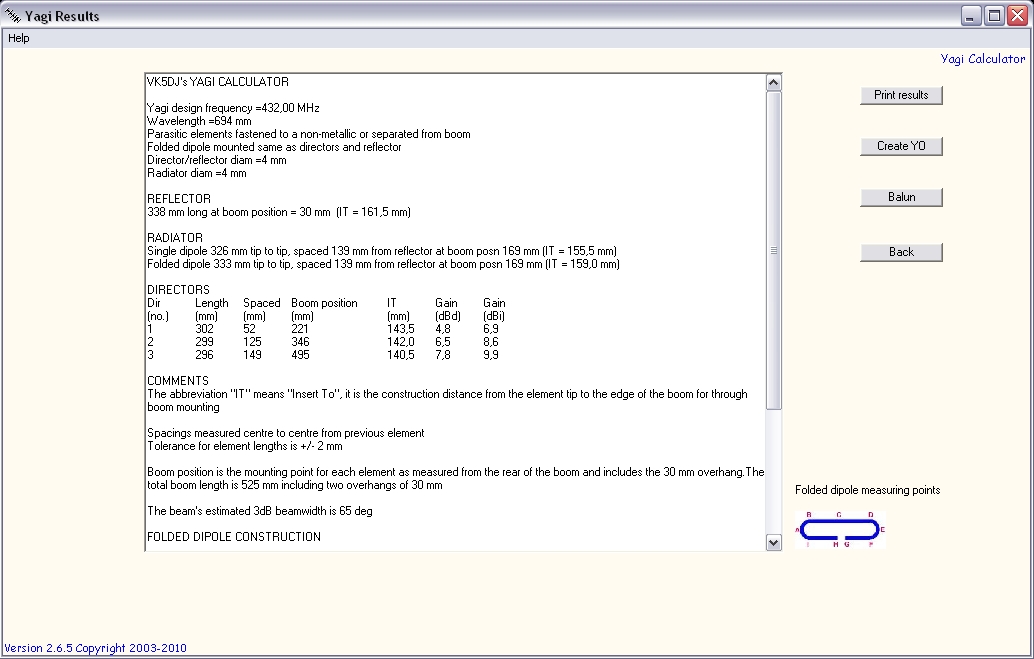1034x659 pixels.
Task: Close the Yagi Results window
Action: [1018, 16]
